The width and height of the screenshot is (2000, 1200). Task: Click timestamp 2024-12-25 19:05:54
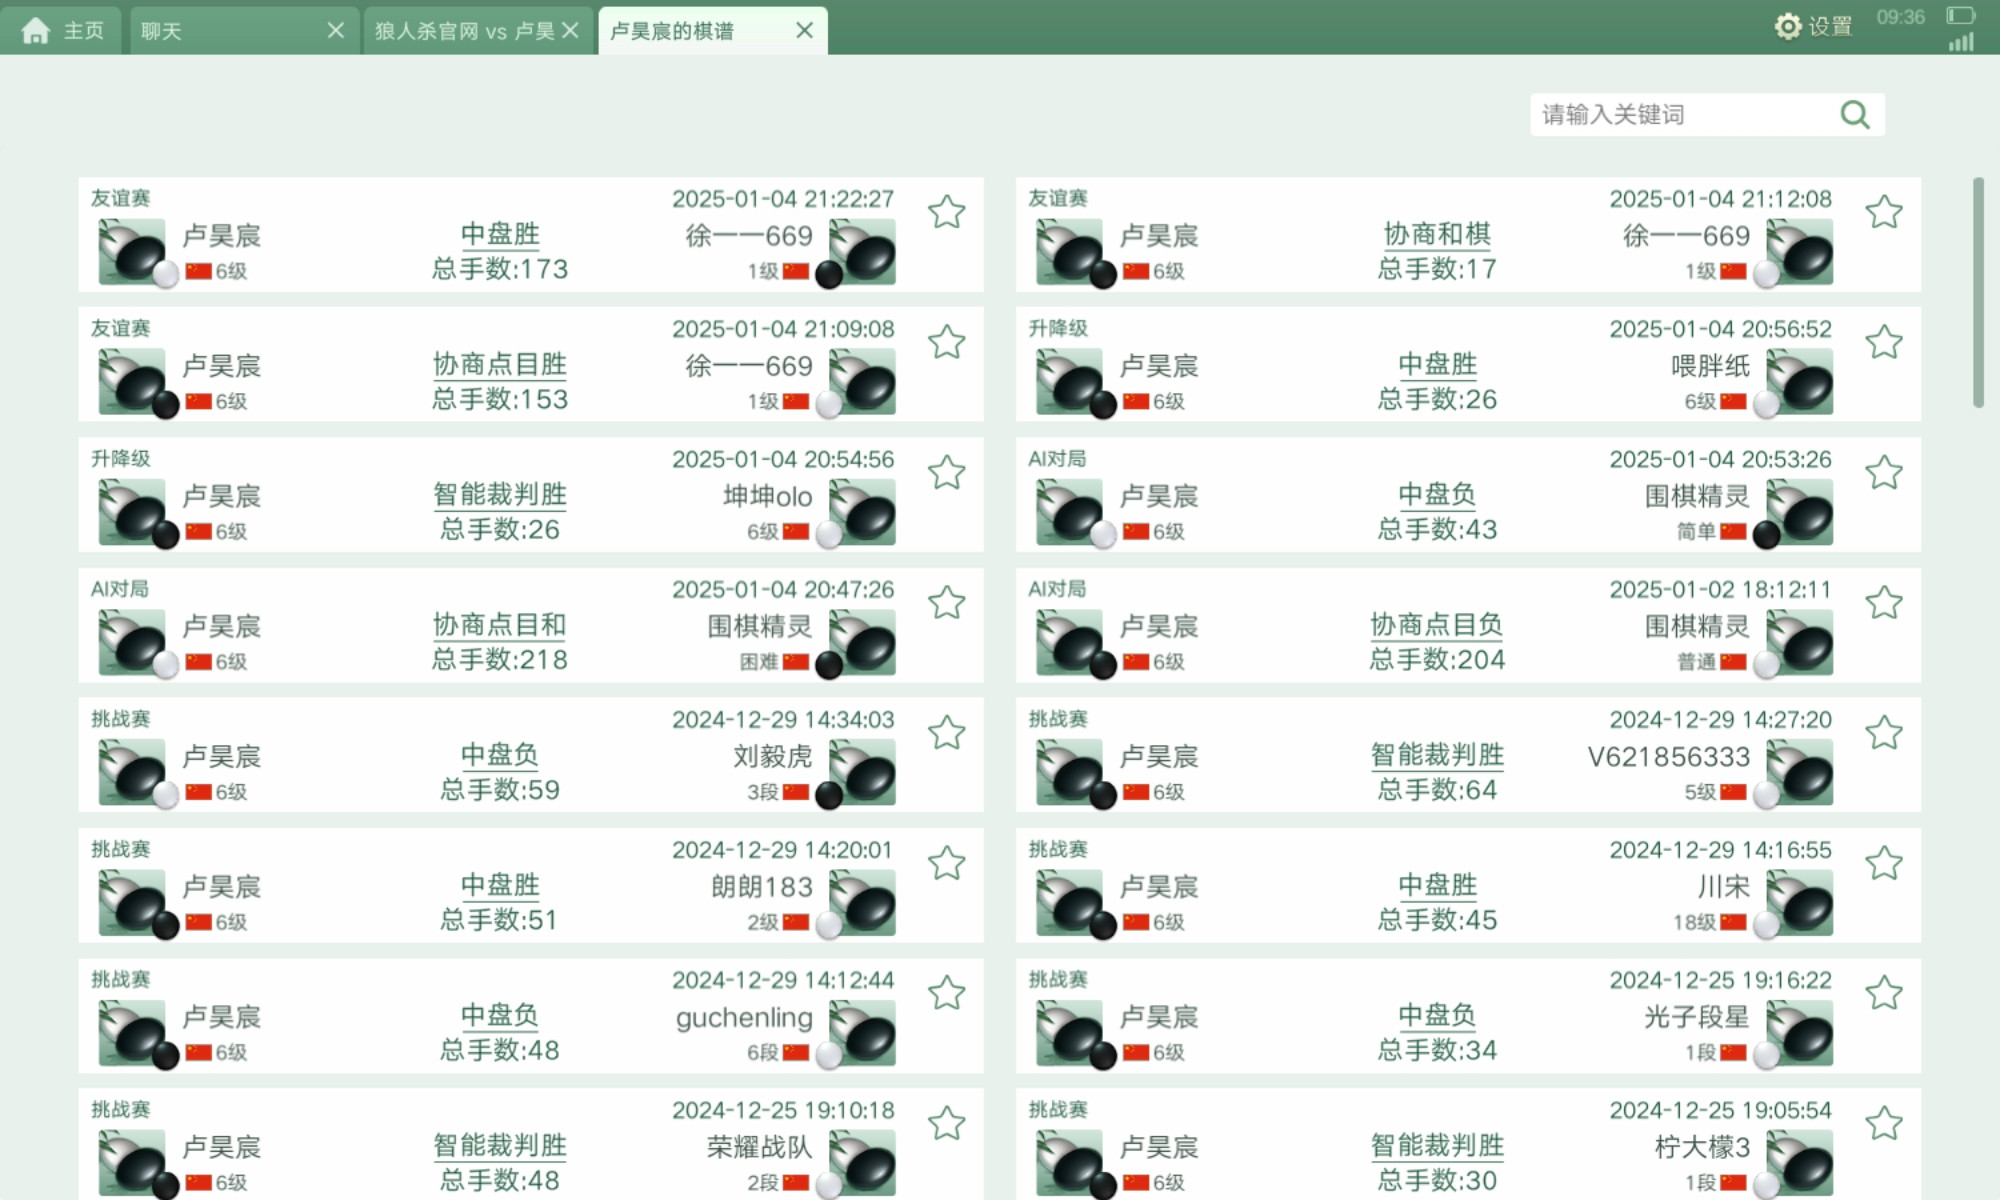(1720, 1110)
